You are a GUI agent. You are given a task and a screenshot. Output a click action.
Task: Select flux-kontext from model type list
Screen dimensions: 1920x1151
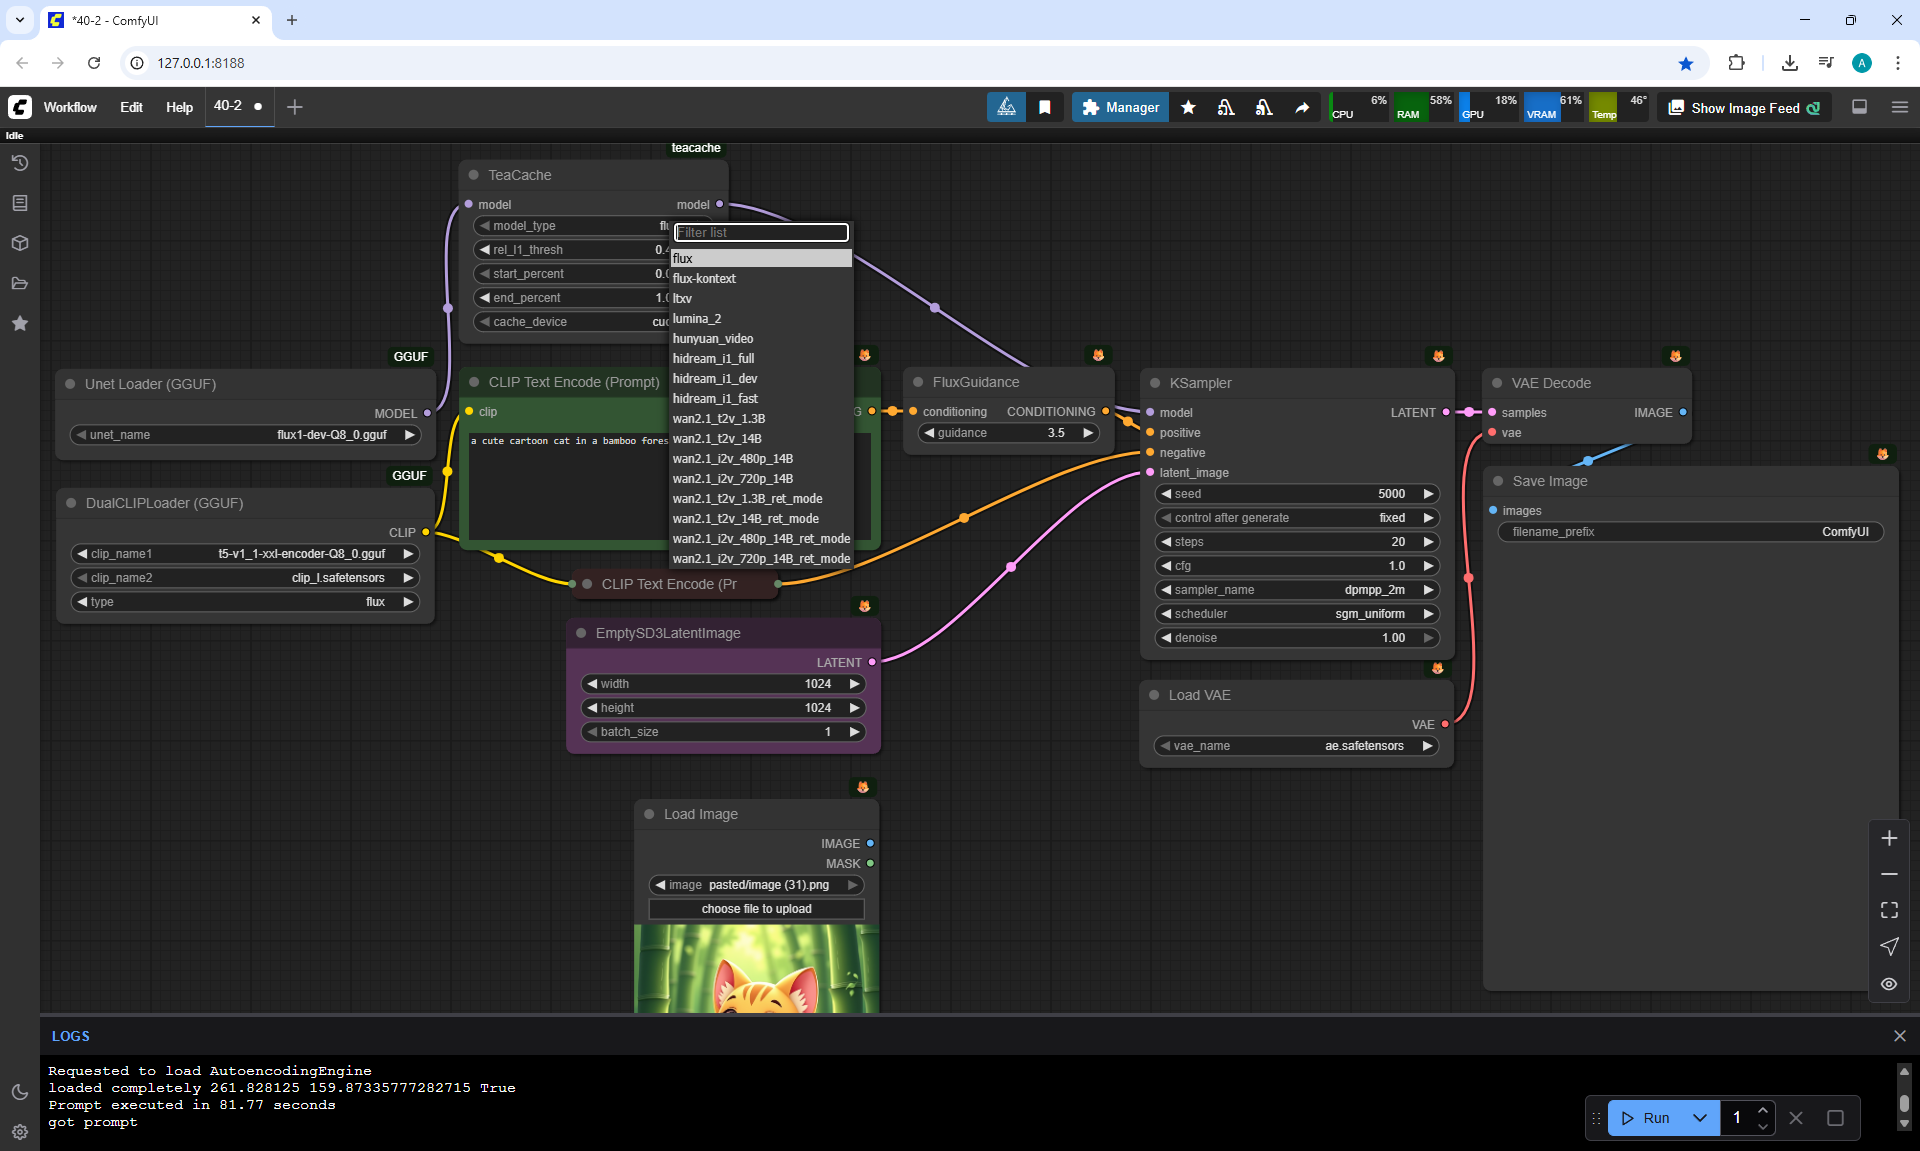[704, 279]
